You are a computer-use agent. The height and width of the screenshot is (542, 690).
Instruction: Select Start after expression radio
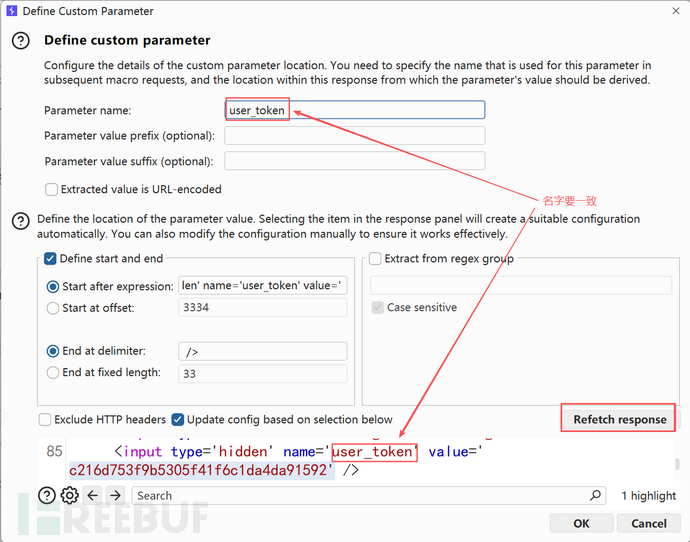[x=53, y=287]
